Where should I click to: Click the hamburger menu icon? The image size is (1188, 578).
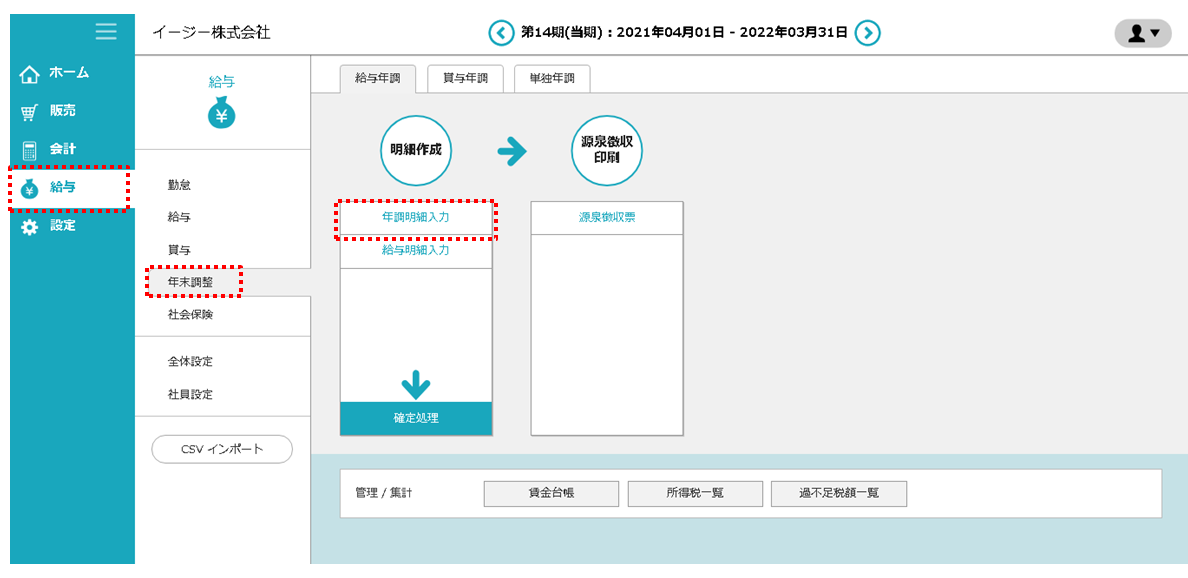106,32
